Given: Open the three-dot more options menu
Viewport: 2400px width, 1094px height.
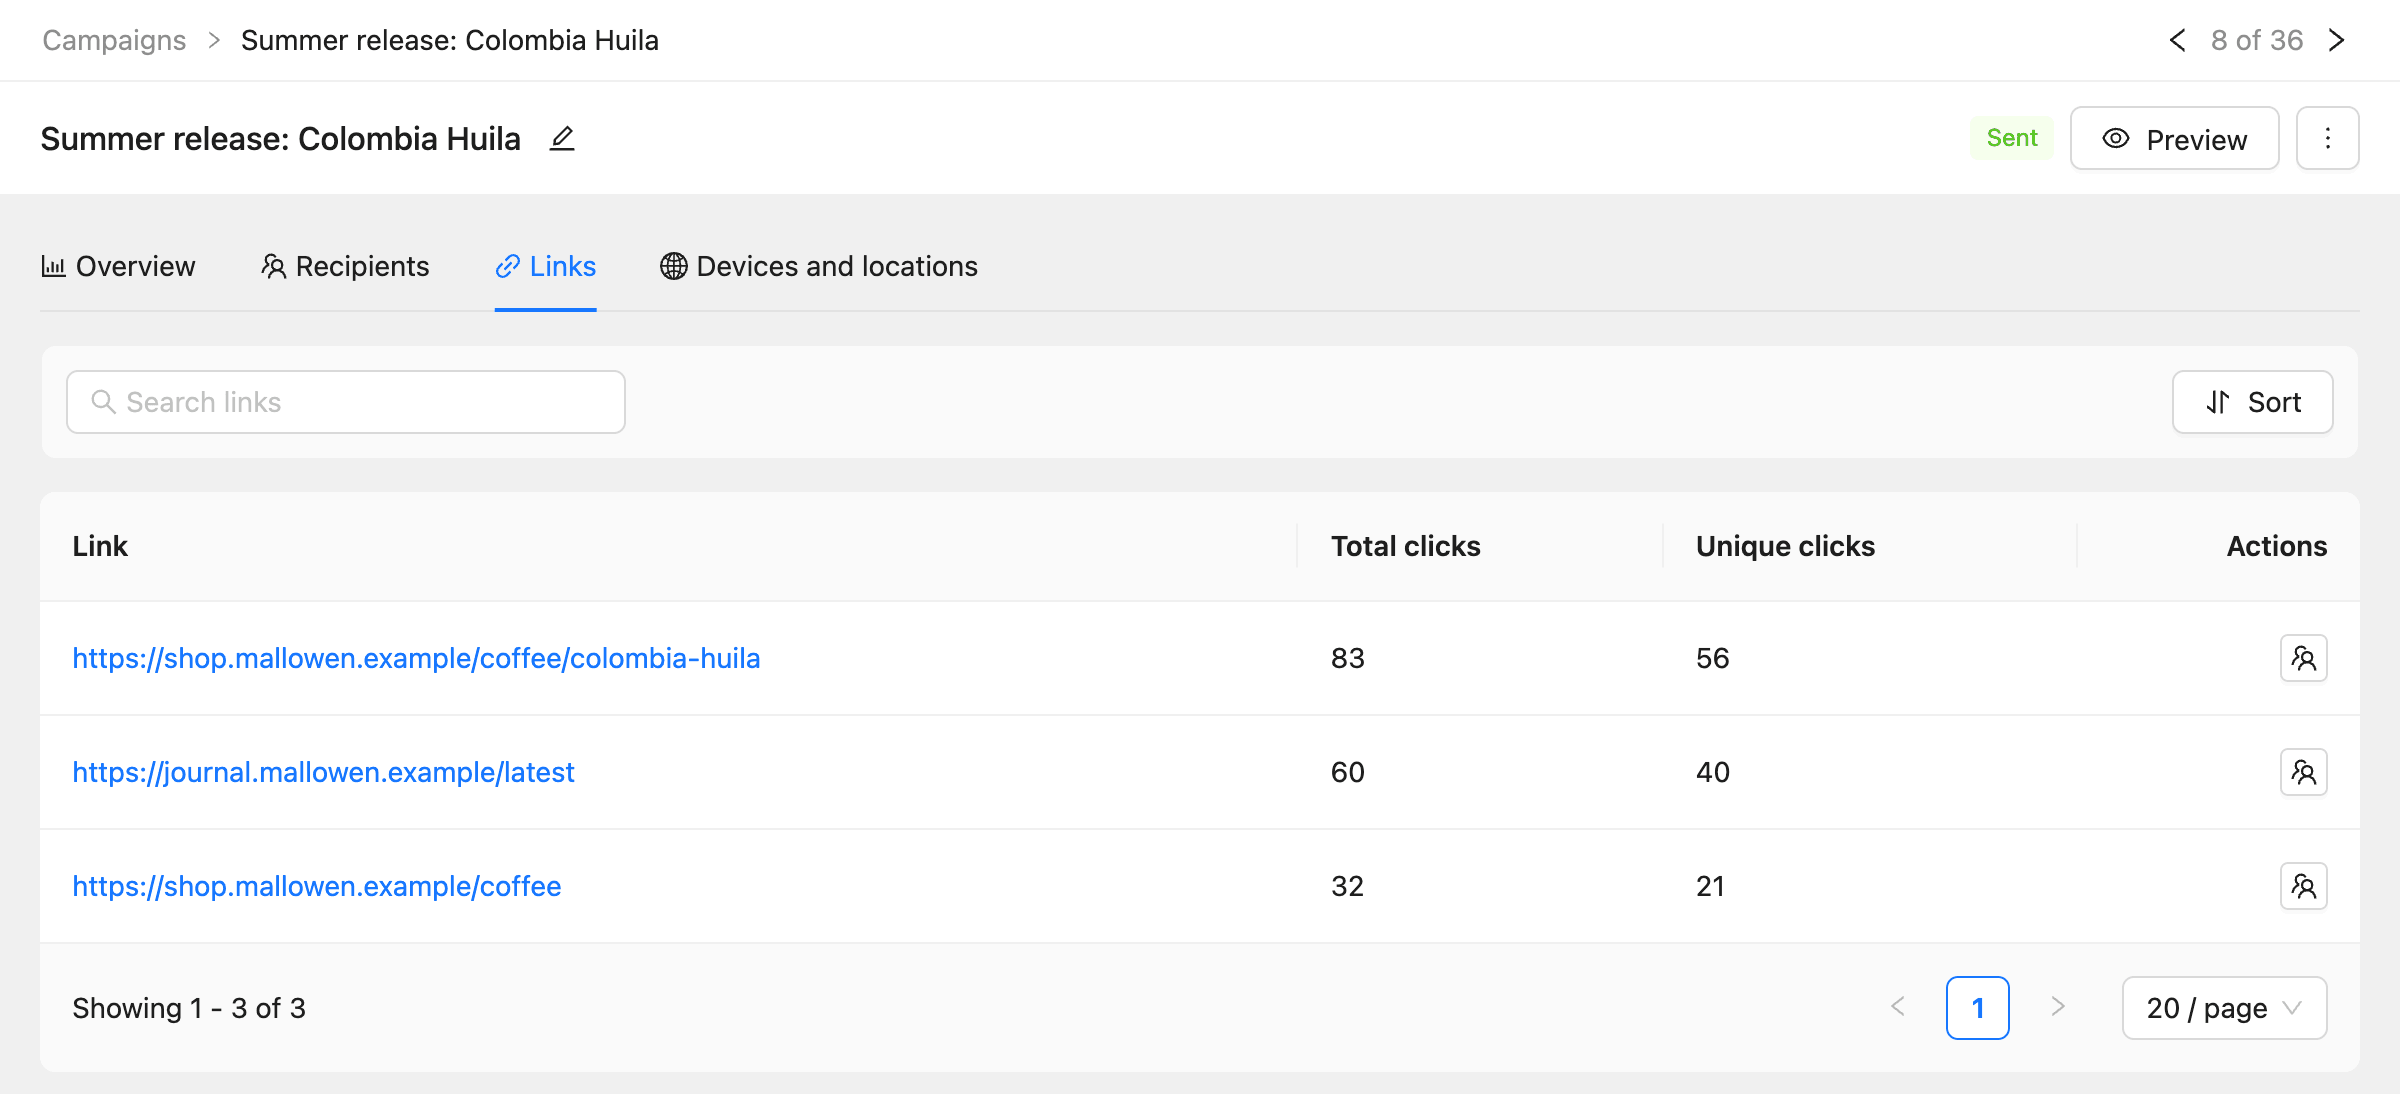Looking at the screenshot, I should pos(2328,138).
